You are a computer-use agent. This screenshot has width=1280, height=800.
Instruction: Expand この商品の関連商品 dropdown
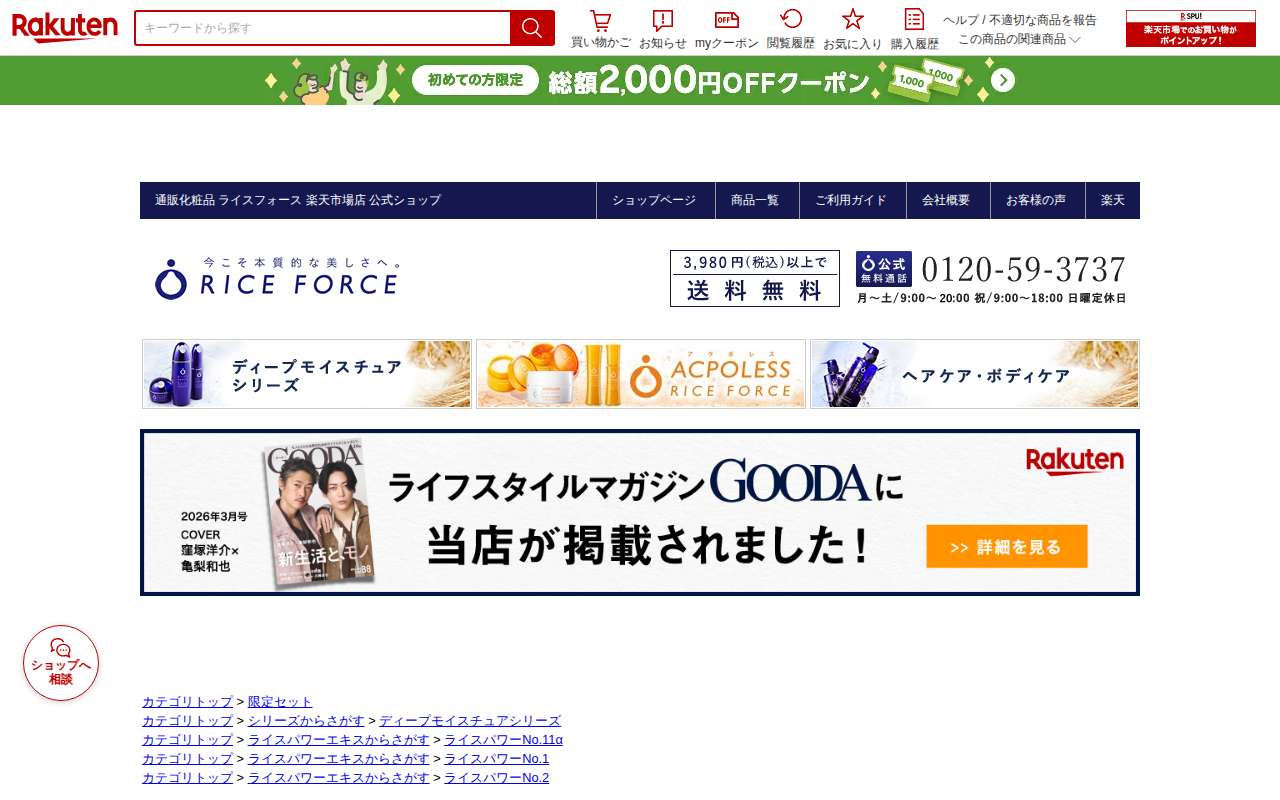[1020, 39]
